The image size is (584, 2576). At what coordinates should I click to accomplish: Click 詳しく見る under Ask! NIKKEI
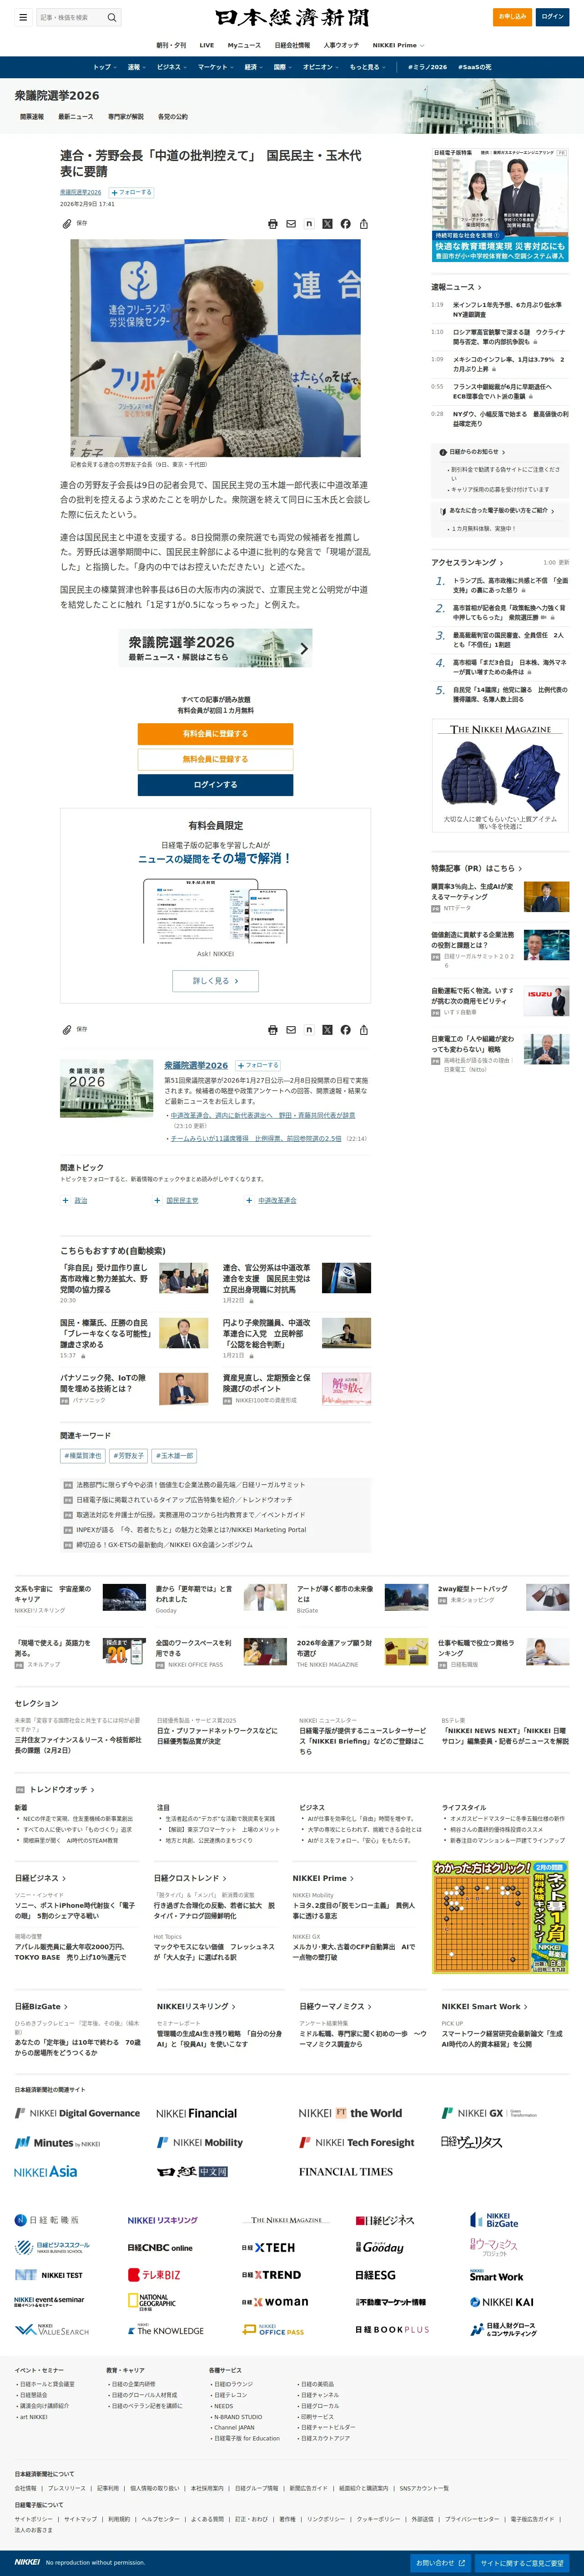pyautogui.click(x=215, y=981)
